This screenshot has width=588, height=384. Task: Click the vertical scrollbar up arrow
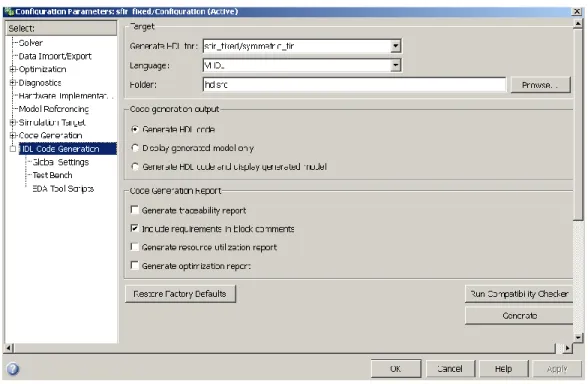[578, 24]
